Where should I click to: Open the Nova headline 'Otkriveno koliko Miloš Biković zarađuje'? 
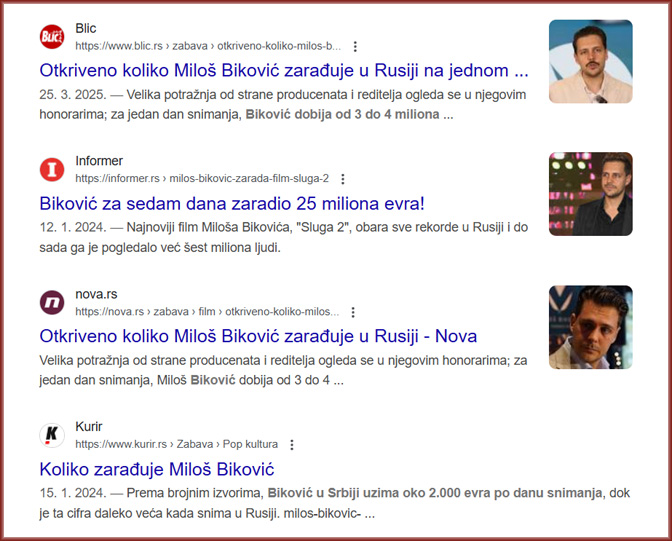tap(258, 336)
